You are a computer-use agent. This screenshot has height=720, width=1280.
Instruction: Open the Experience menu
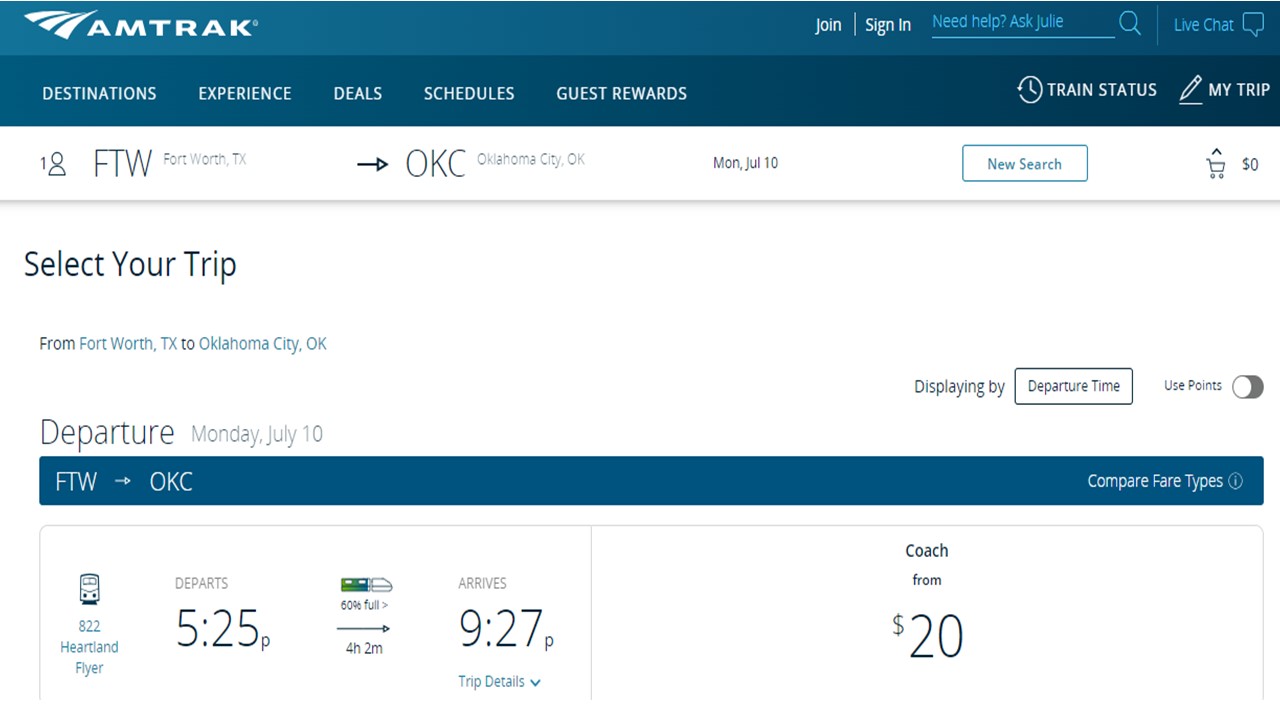[245, 93]
